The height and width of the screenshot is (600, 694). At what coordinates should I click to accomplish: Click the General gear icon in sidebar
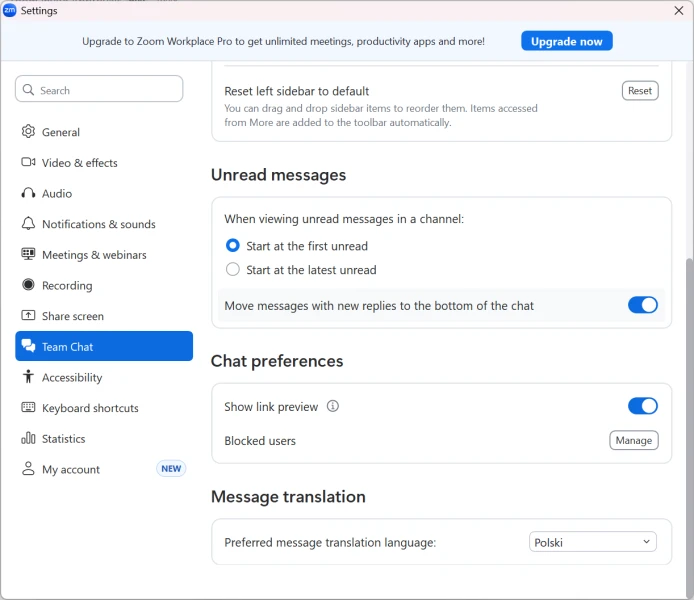[x=28, y=132]
